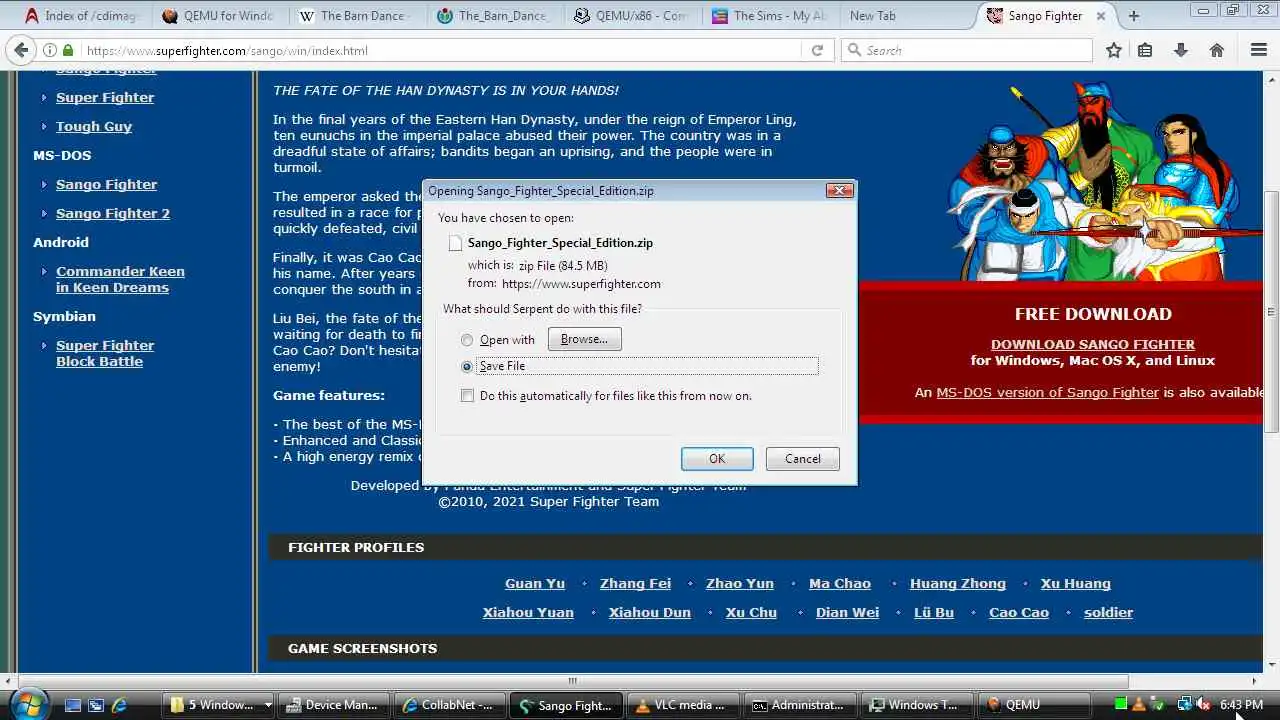Viewport: 1280px width, 720px height.
Task: Enable 'Do this automatically' checkbox
Action: tap(467, 396)
